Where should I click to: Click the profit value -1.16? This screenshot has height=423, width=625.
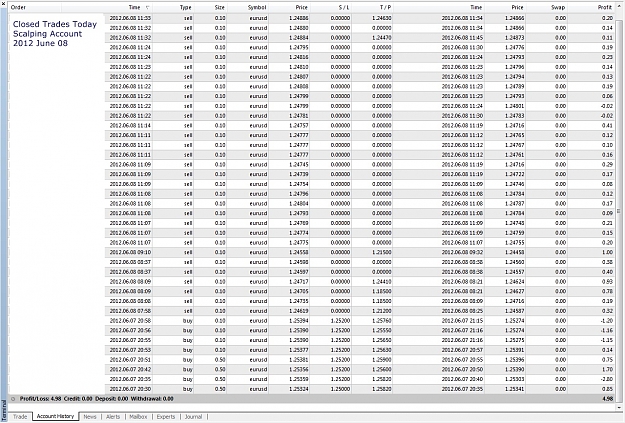click(606, 331)
